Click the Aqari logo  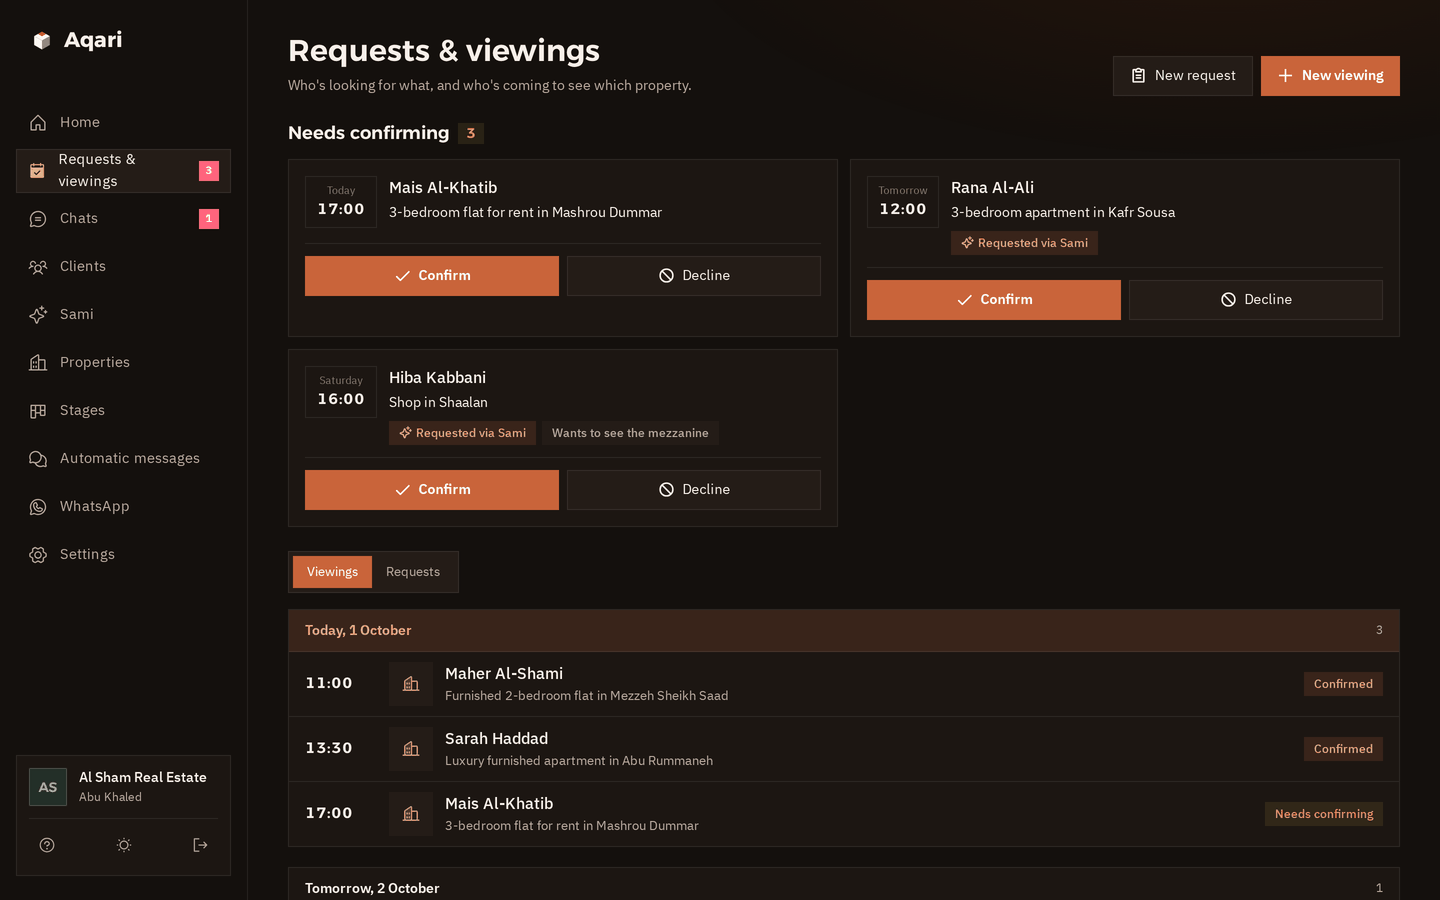point(77,40)
